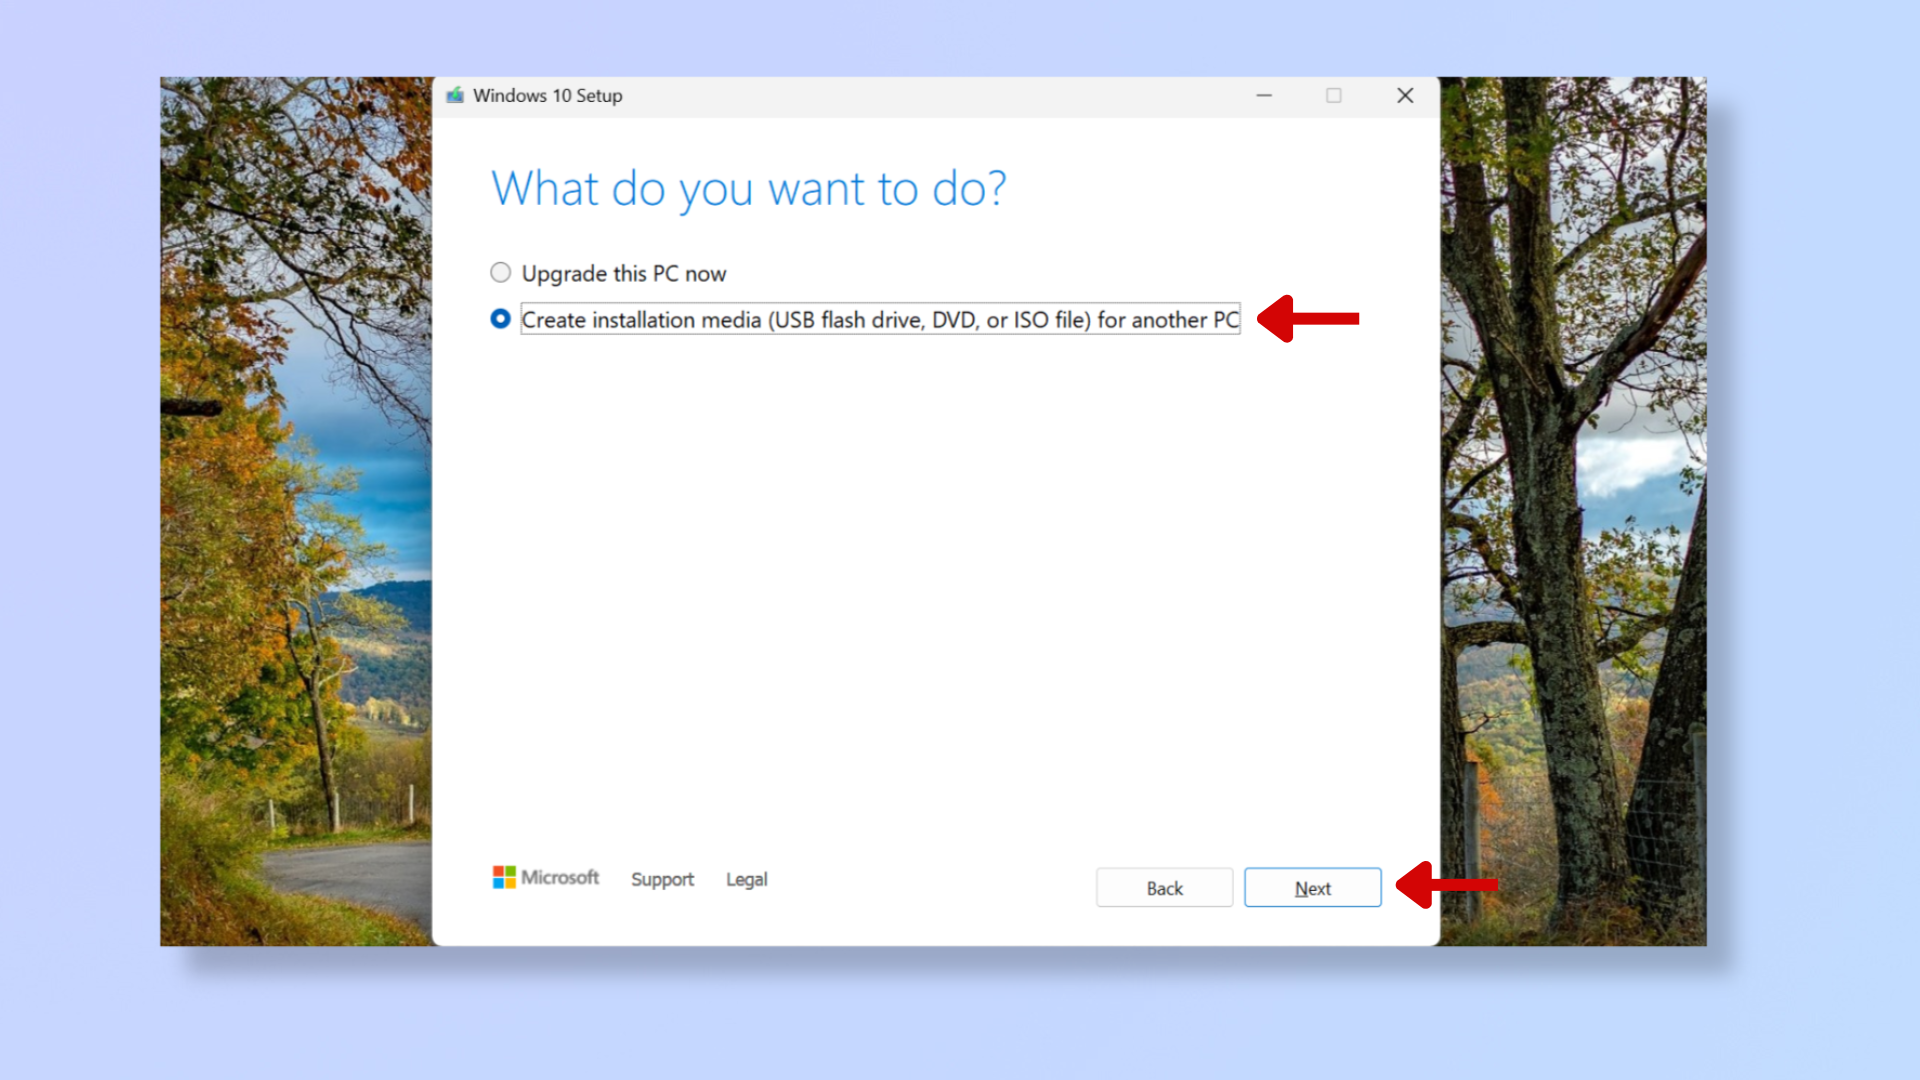1920x1080 pixels.
Task: Select 'Upgrade this PC now' option
Action: [x=501, y=273]
